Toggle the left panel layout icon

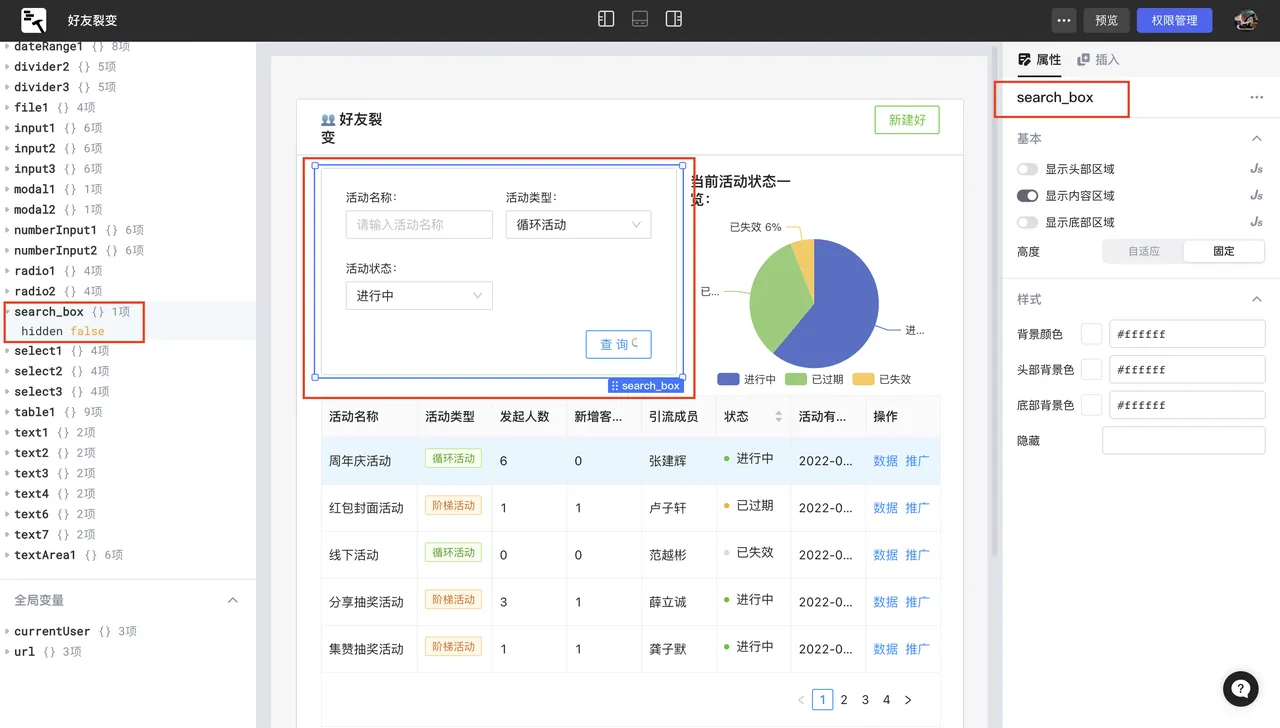pos(606,19)
